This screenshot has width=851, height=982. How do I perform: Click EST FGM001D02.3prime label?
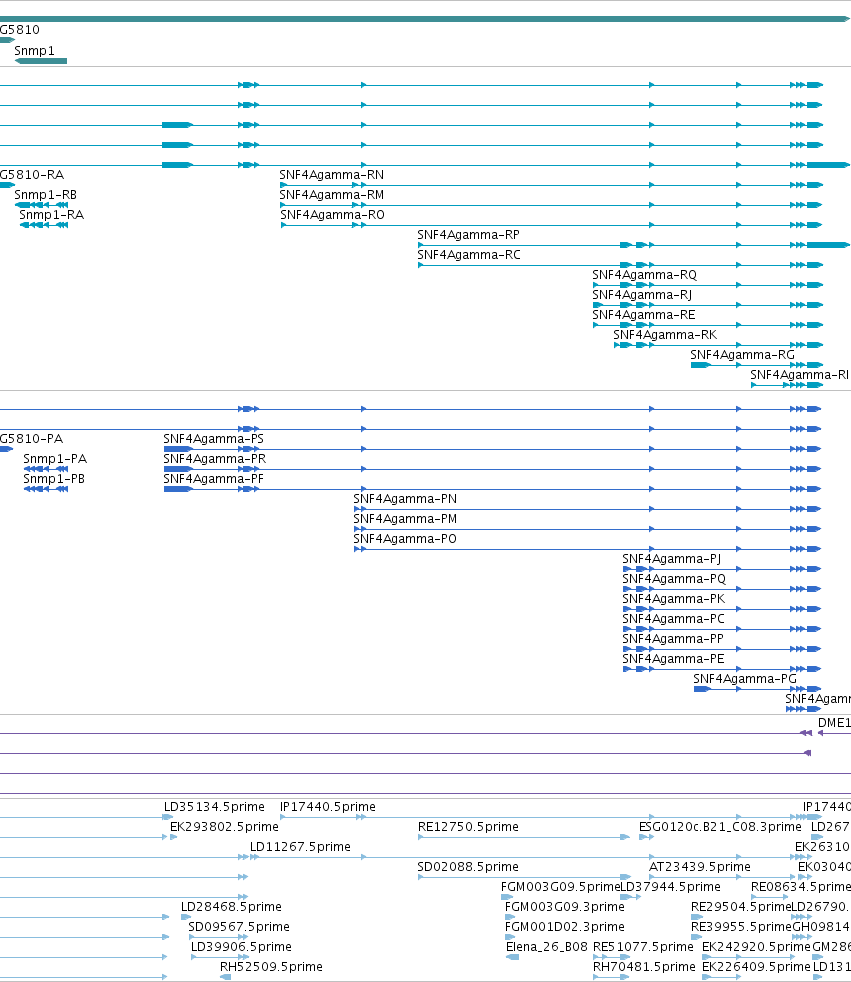pos(565,928)
